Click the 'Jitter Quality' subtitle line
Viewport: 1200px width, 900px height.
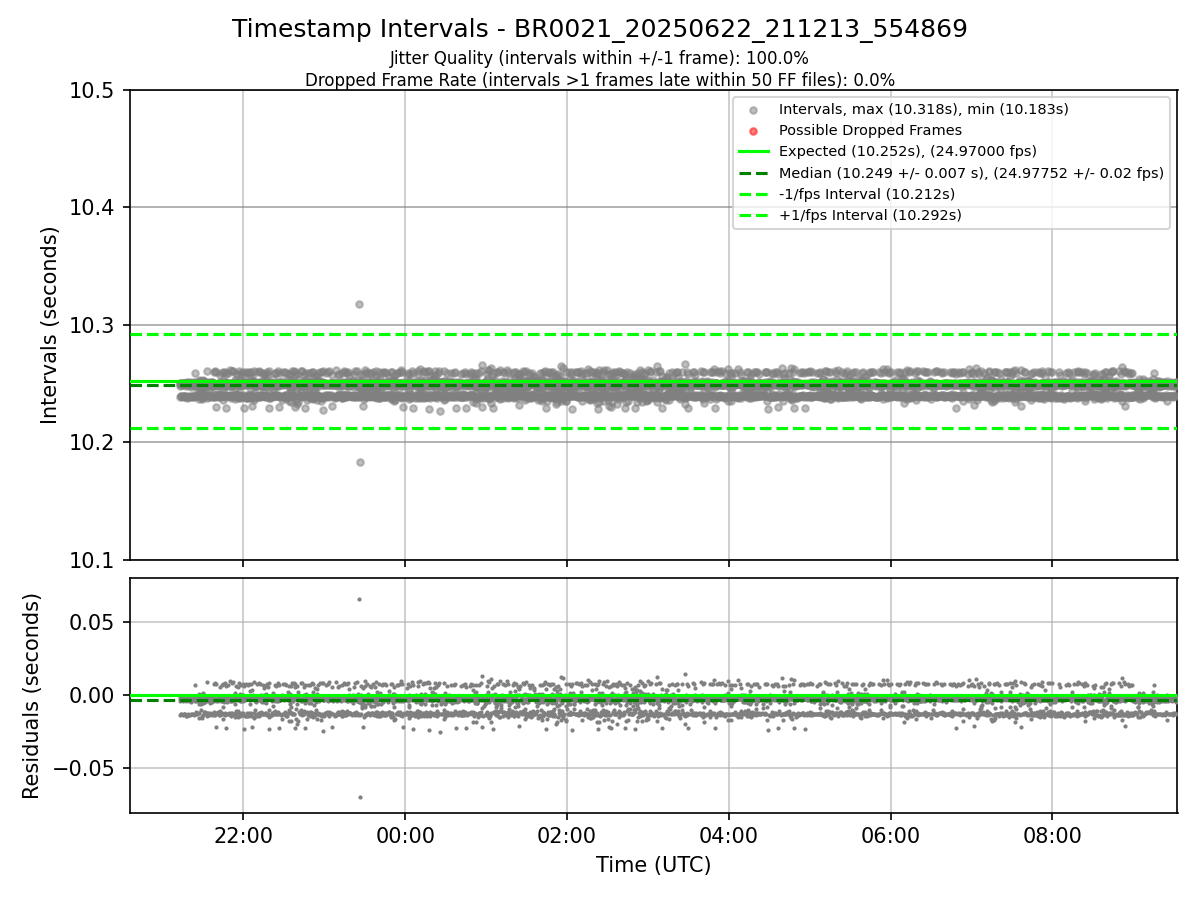click(599, 58)
